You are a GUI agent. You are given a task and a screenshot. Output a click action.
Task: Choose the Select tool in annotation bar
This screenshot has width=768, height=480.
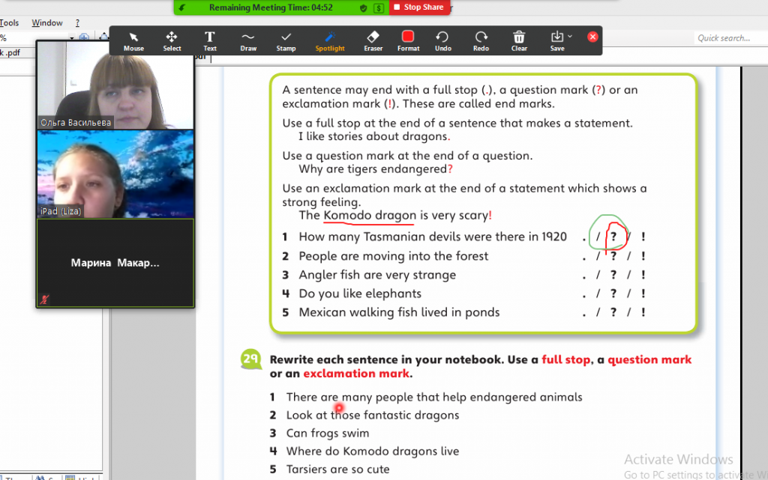172,40
